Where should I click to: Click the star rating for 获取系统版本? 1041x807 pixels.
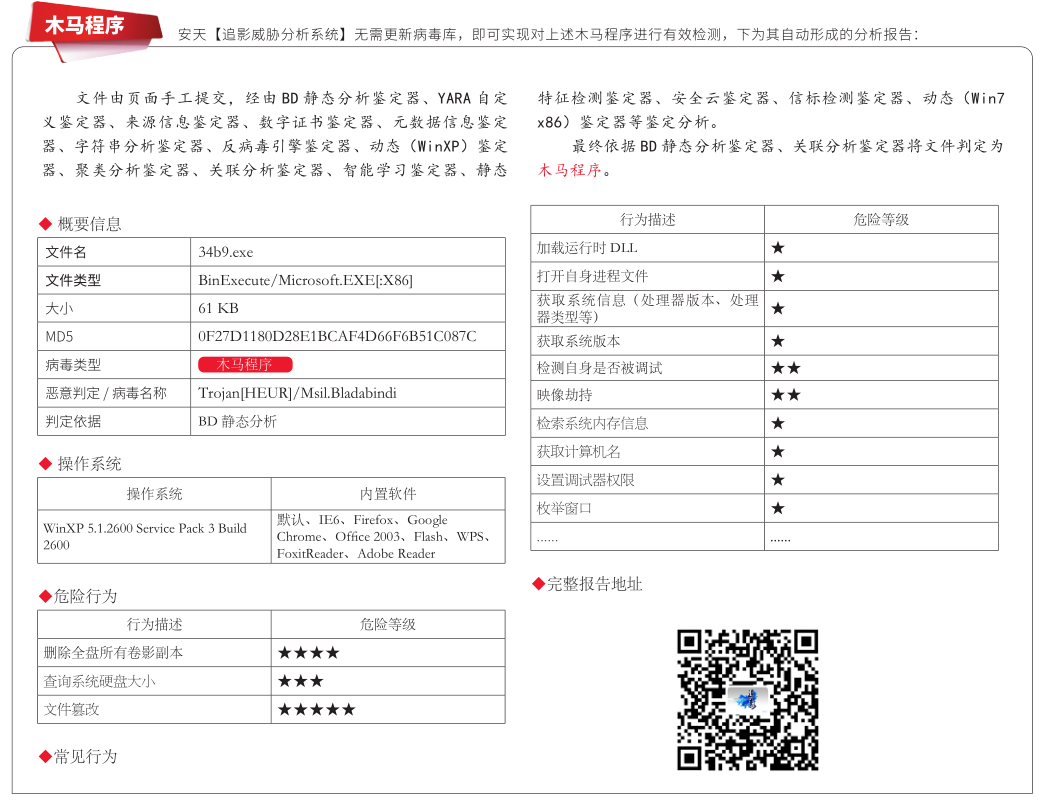click(778, 341)
